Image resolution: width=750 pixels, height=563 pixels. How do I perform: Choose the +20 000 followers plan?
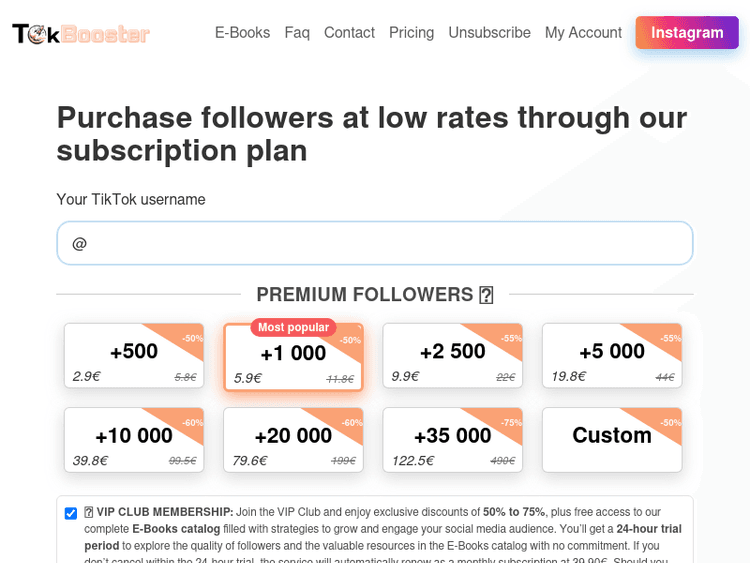[293, 440]
